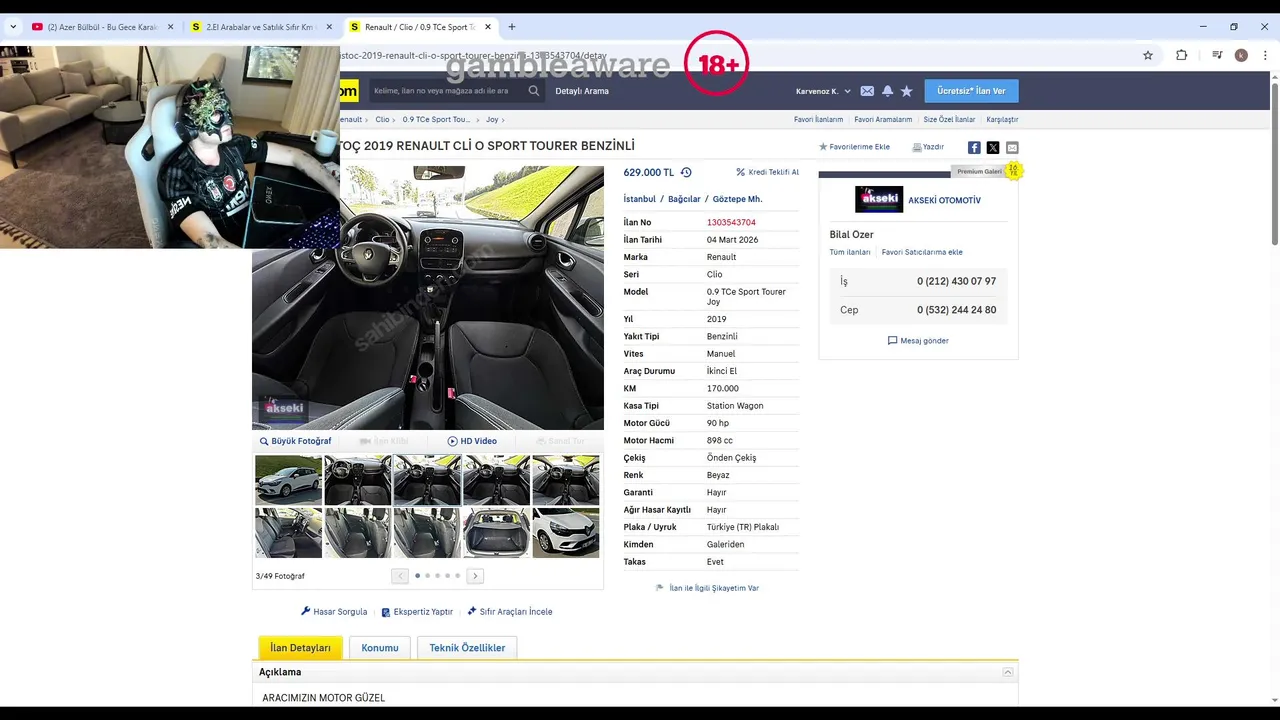Open AKSEKİ OTOMOTİV store name link
The width and height of the screenshot is (1280, 720).
[x=944, y=200]
